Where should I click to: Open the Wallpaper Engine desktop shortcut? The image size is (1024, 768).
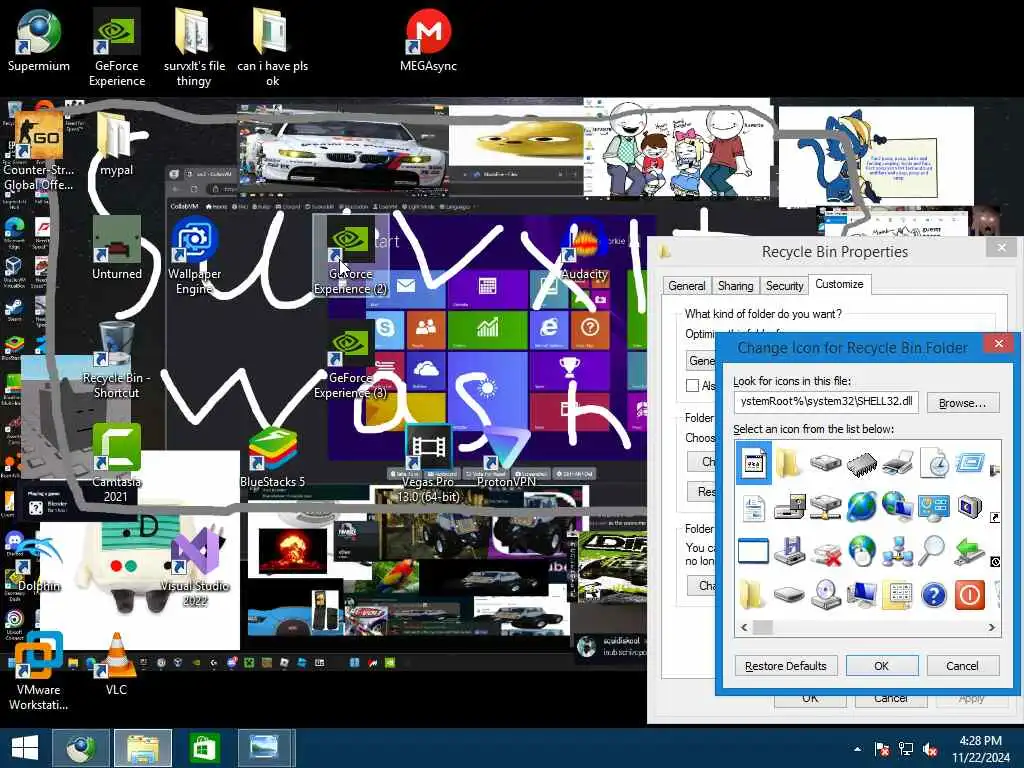tap(194, 256)
